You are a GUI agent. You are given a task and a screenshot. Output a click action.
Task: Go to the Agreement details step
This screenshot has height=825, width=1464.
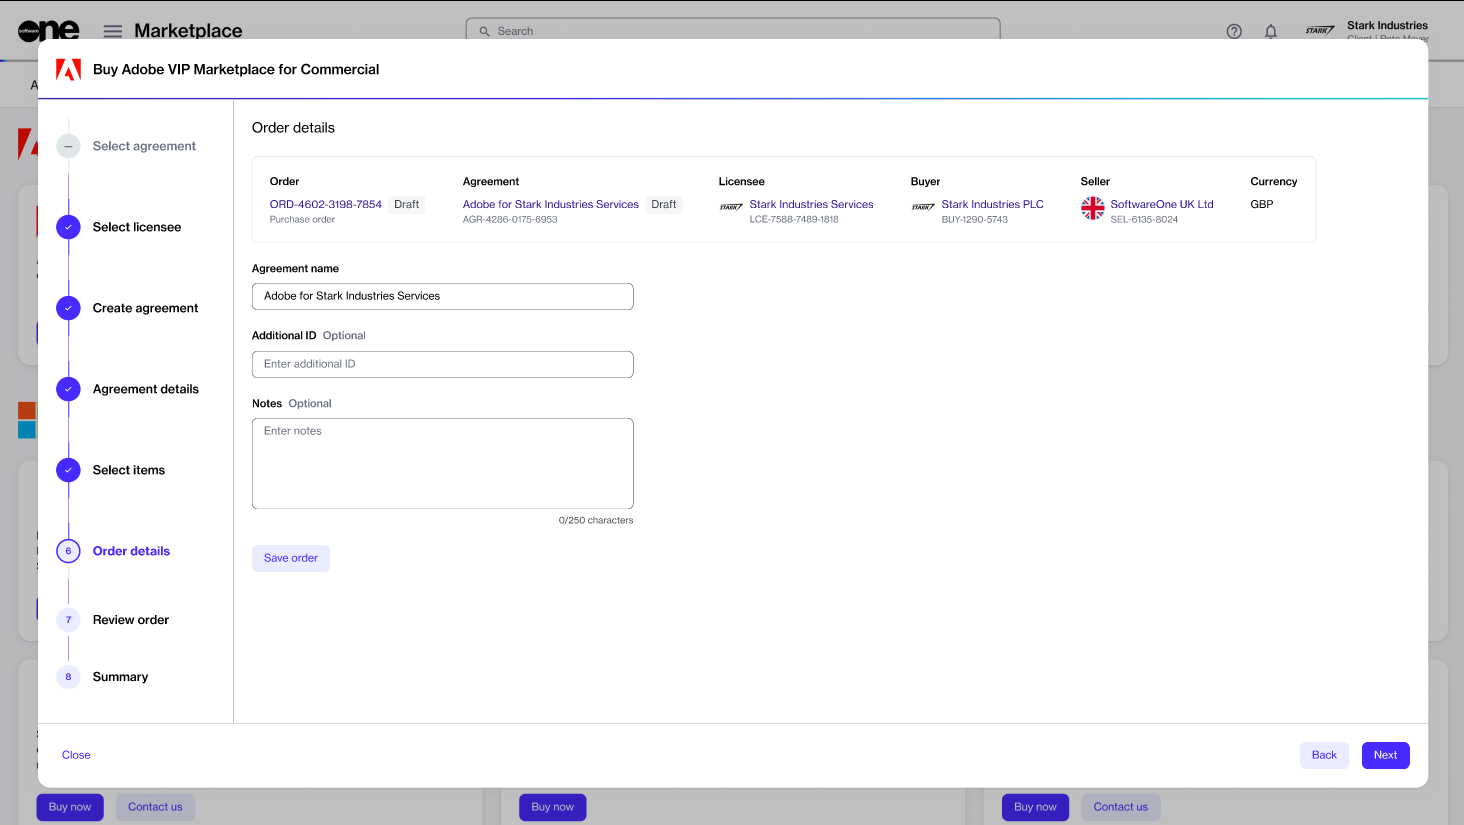pos(145,389)
